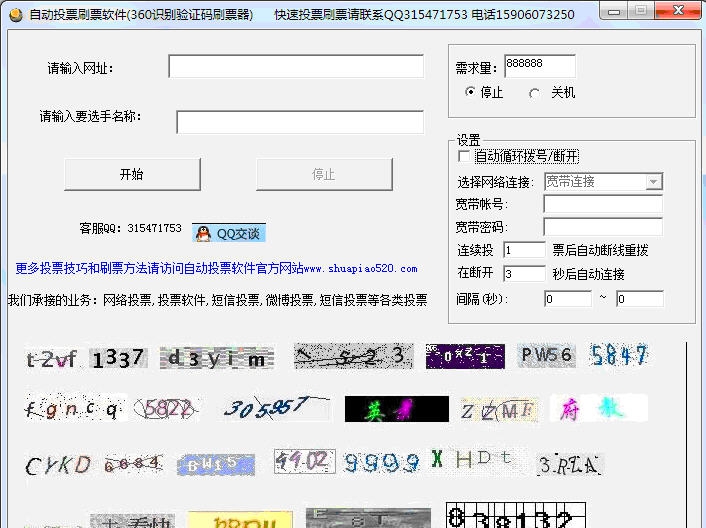Click the 5822 circled captcha sample

167,409
